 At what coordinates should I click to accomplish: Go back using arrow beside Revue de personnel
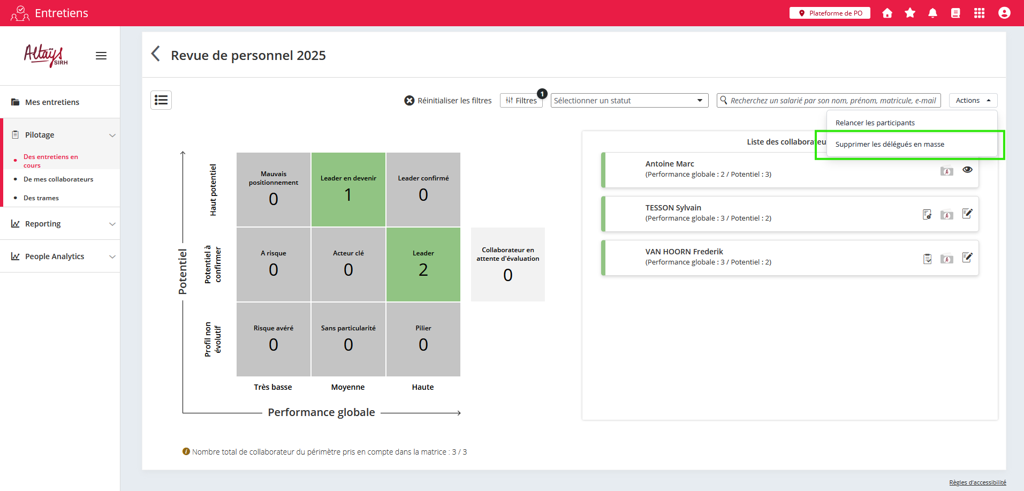(156, 55)
